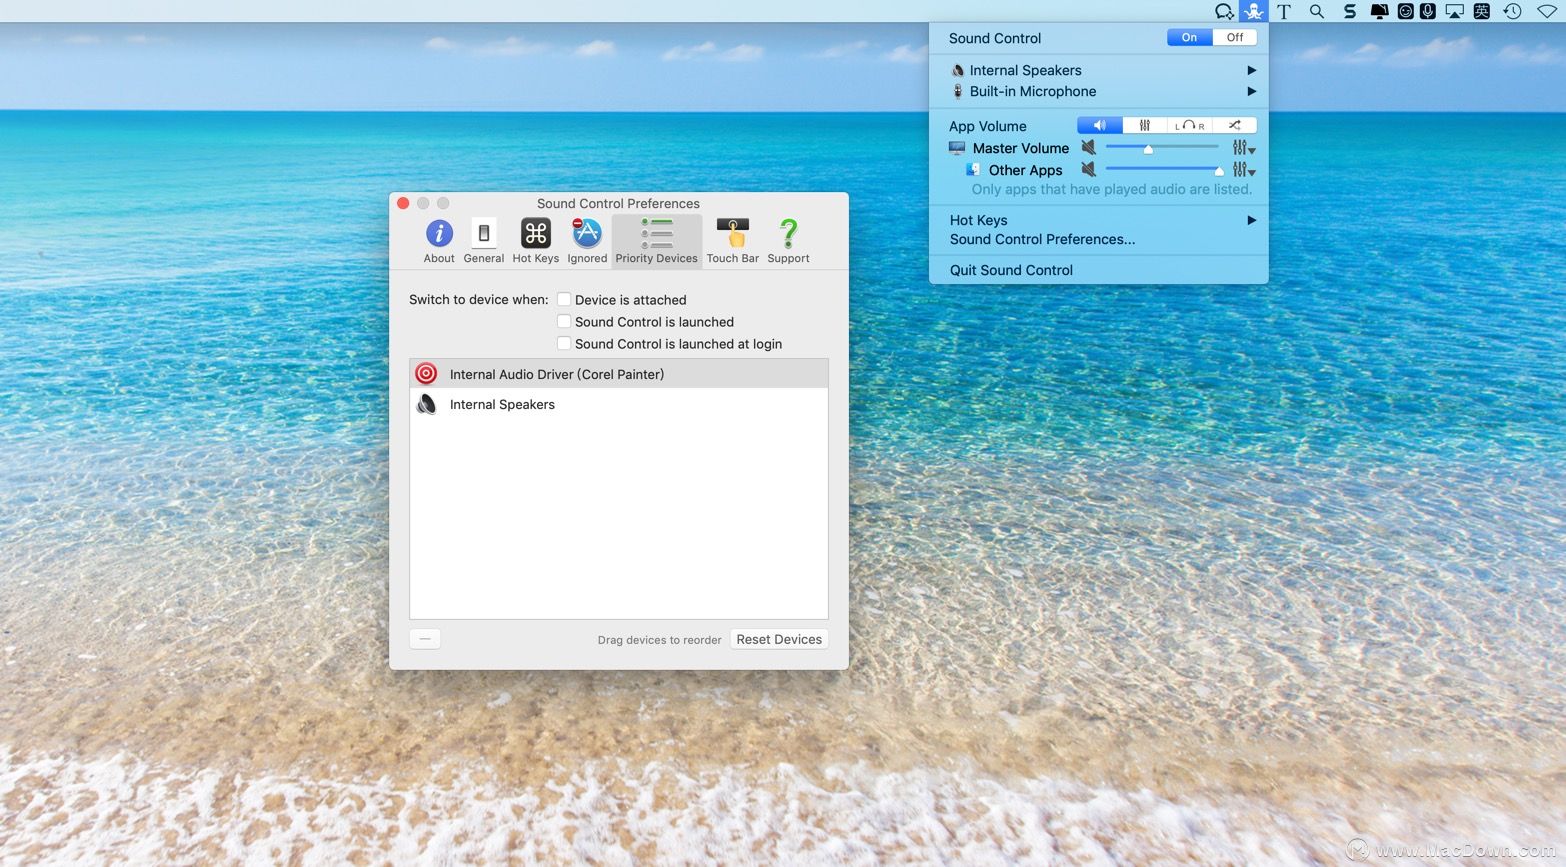Mute Master Volume via speaker icon

point(1089,147)
